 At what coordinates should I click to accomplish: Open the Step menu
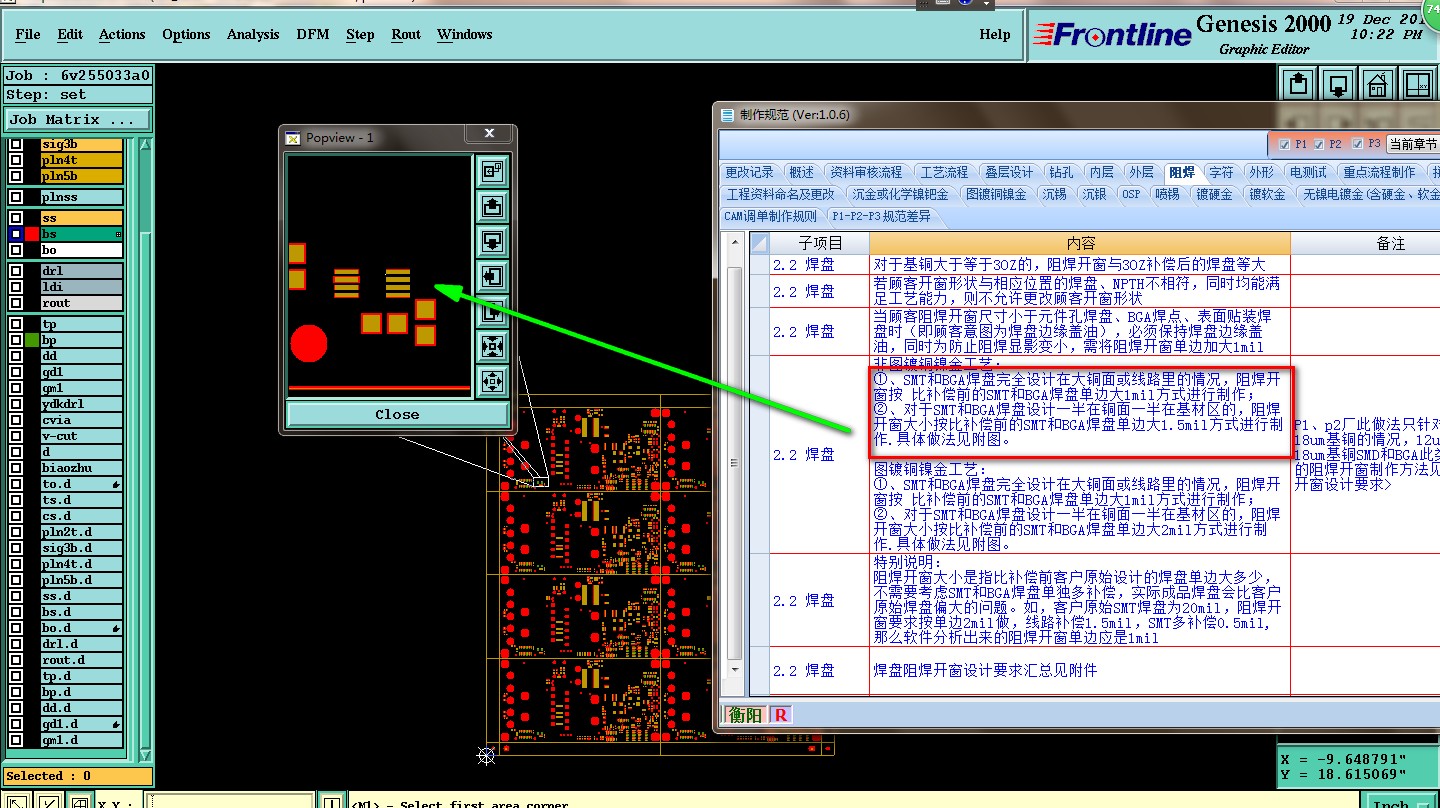click(x=360, y=34)
